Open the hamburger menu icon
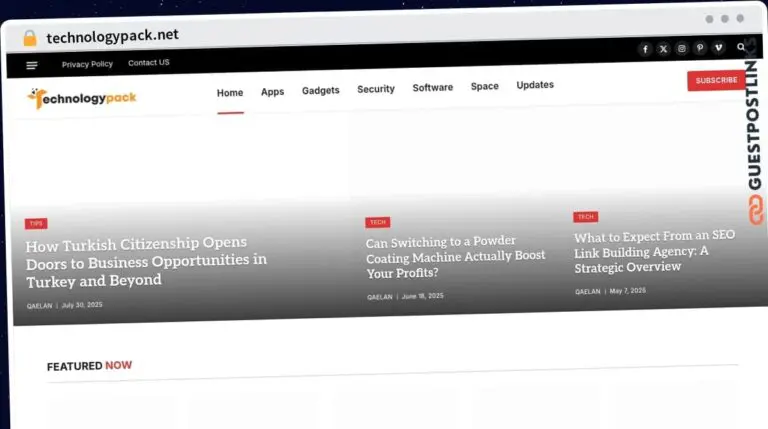This screenshot has height=429, width=768. coord(32,65)
